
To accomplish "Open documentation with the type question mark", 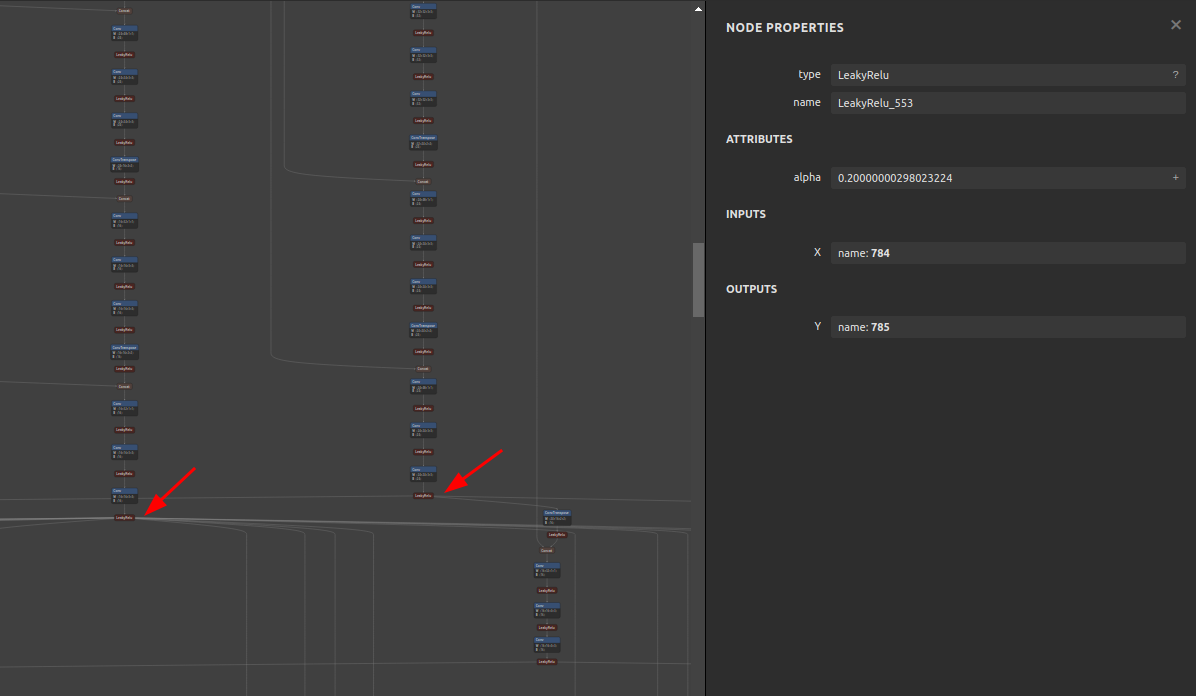I will pyautogui.click(x=1175, y=75).
